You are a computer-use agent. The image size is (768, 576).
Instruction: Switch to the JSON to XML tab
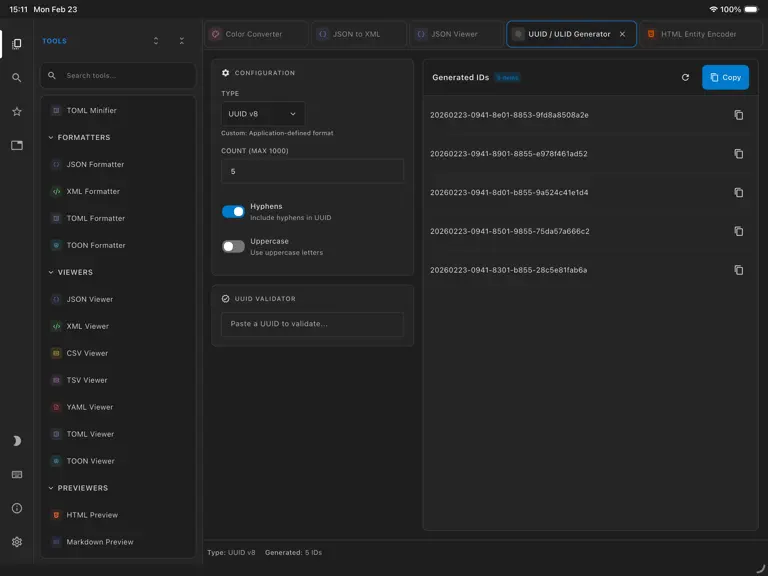click(x=359, y=34)
